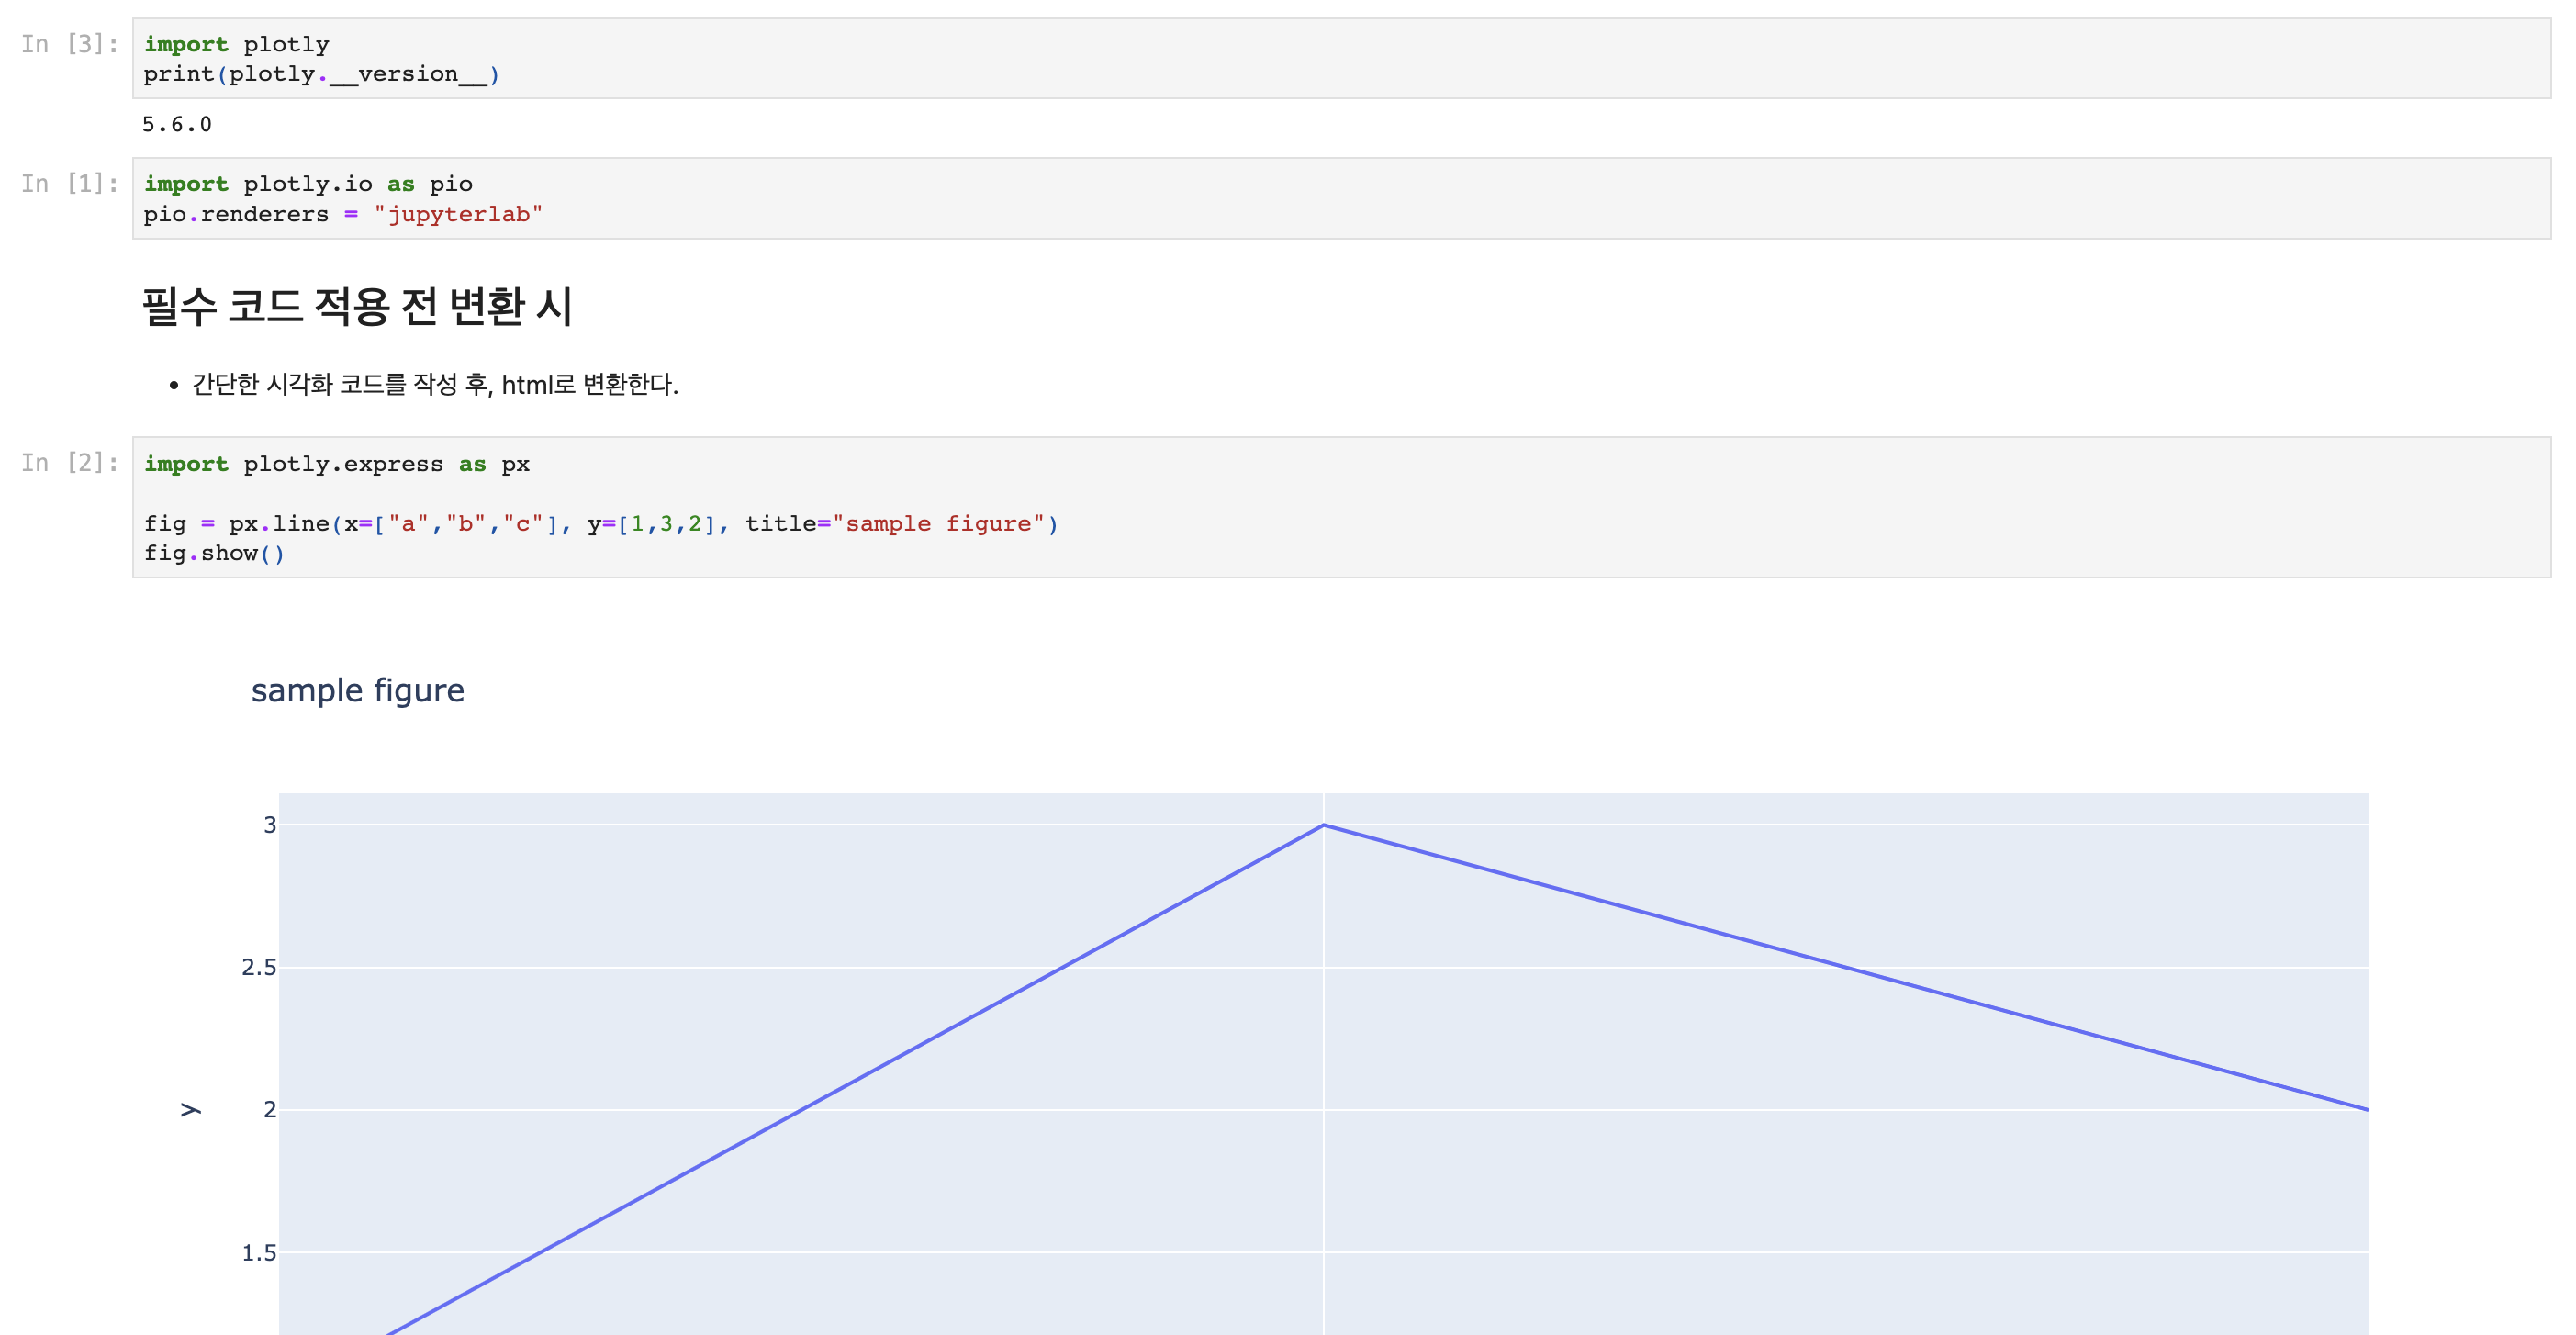Click the px.line sample figure code cell
Viewport: 2576px width, 1335px height.
1341,507
